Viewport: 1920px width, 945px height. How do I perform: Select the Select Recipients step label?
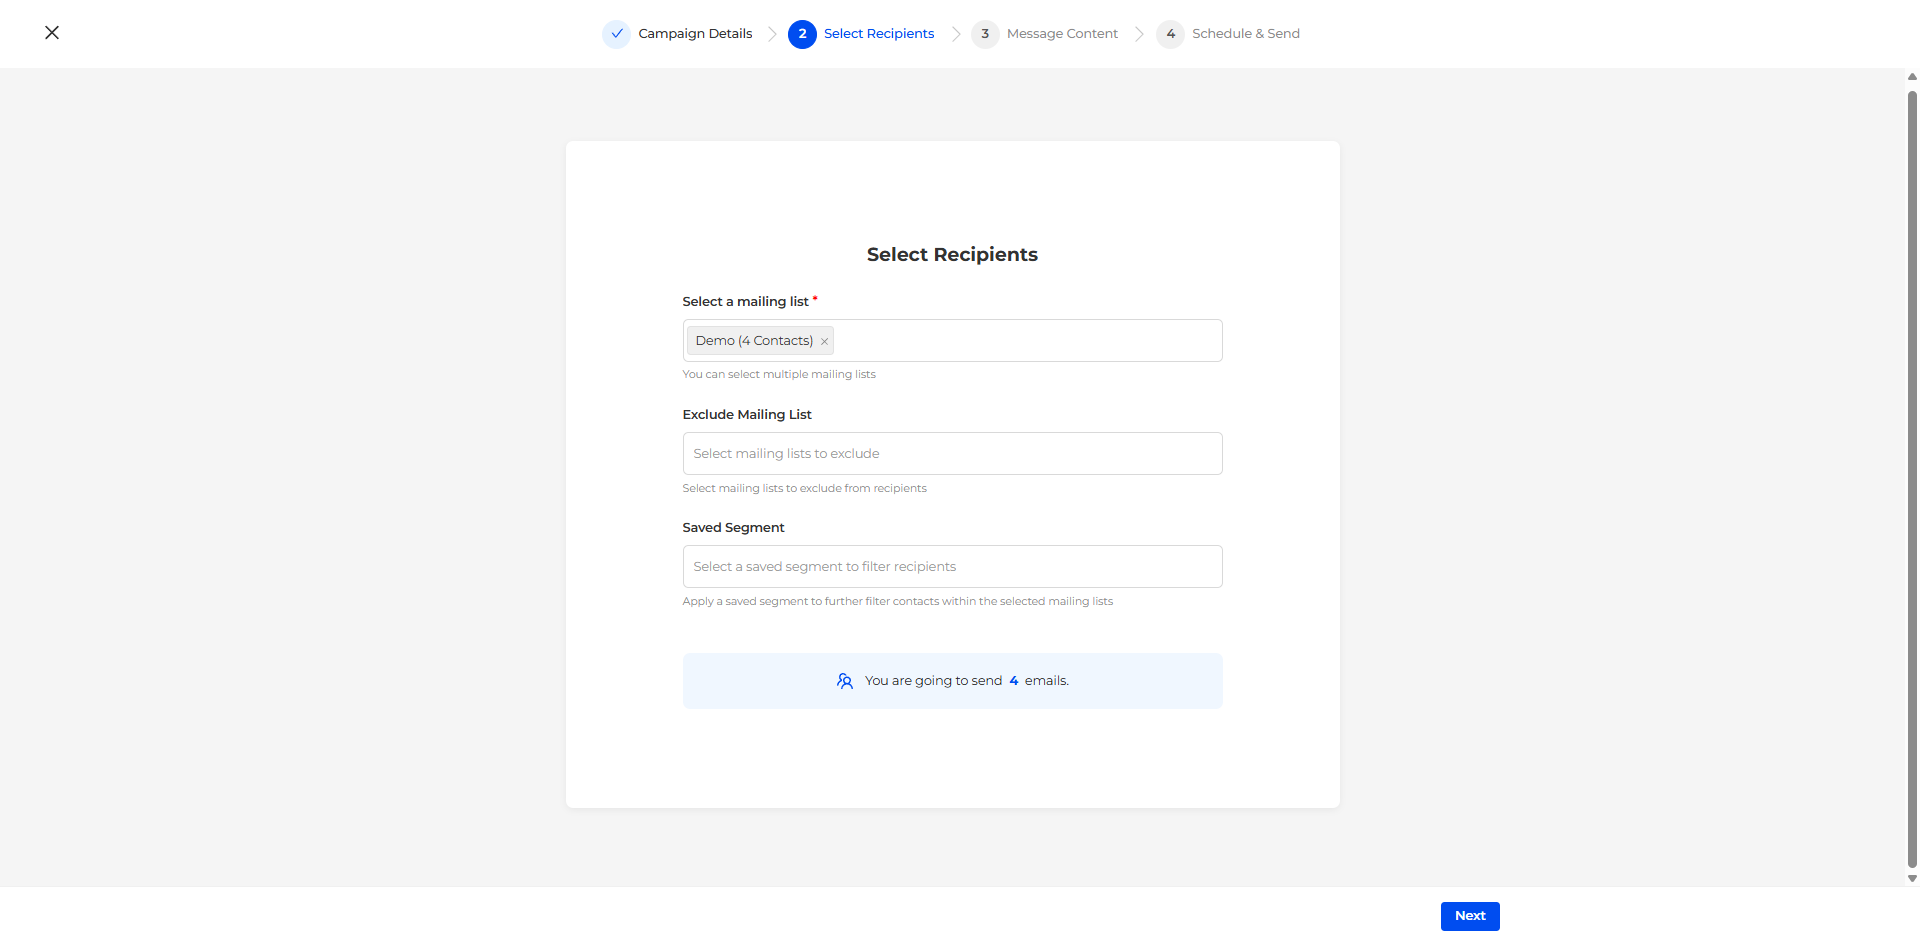tap(878, 34)
